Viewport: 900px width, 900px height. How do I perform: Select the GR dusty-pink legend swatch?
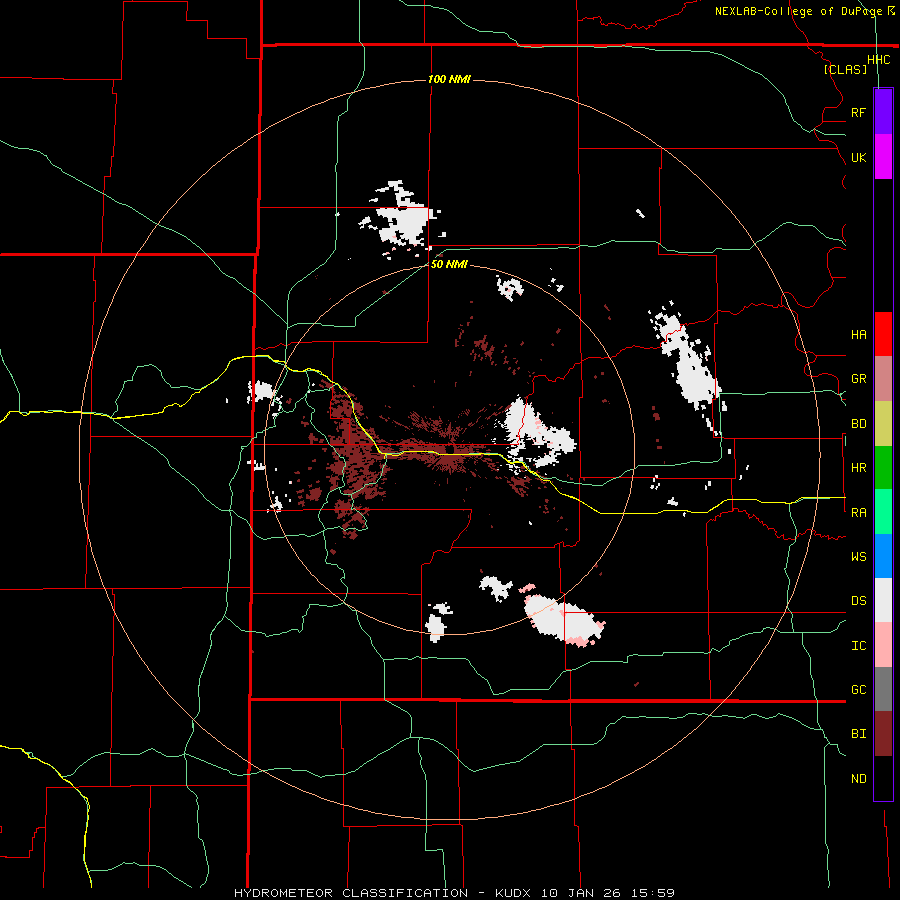pyautogui.click(x=883, y=379)
